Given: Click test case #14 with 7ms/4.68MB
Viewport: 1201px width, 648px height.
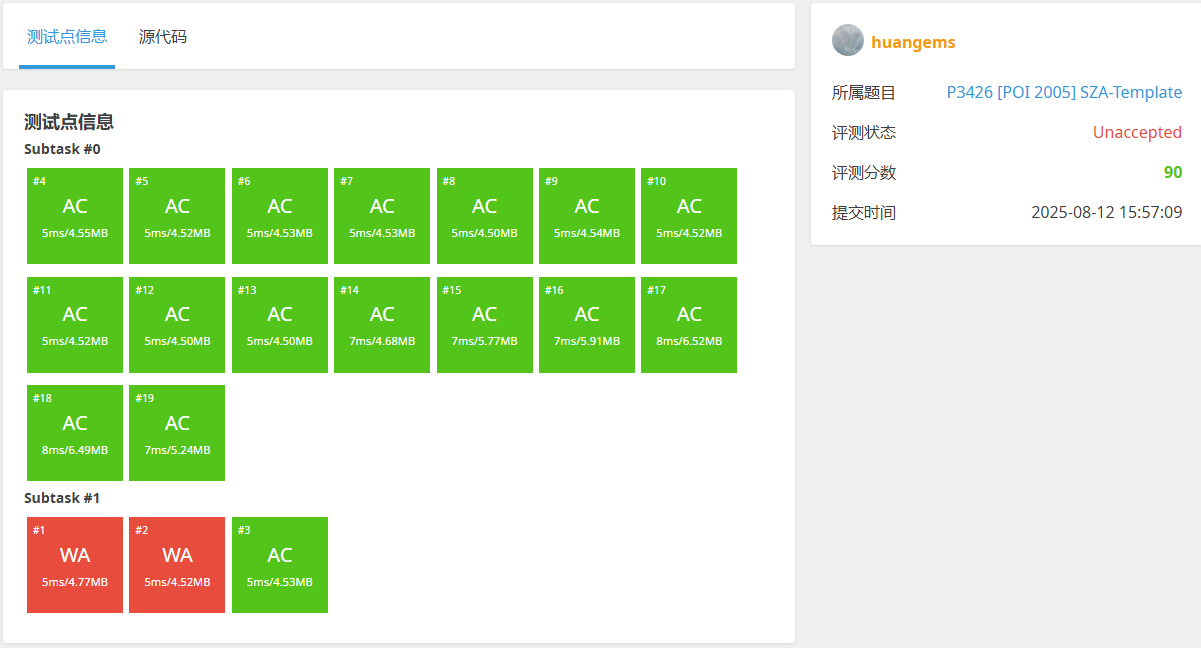Looking at the screenshot, I should click(382, 324).
